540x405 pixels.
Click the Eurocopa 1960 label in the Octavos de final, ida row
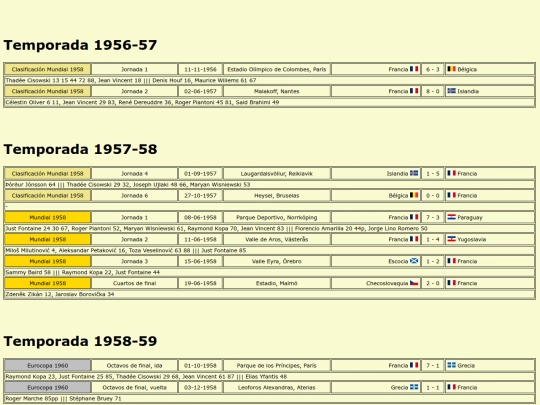click(x=48, y=366)
